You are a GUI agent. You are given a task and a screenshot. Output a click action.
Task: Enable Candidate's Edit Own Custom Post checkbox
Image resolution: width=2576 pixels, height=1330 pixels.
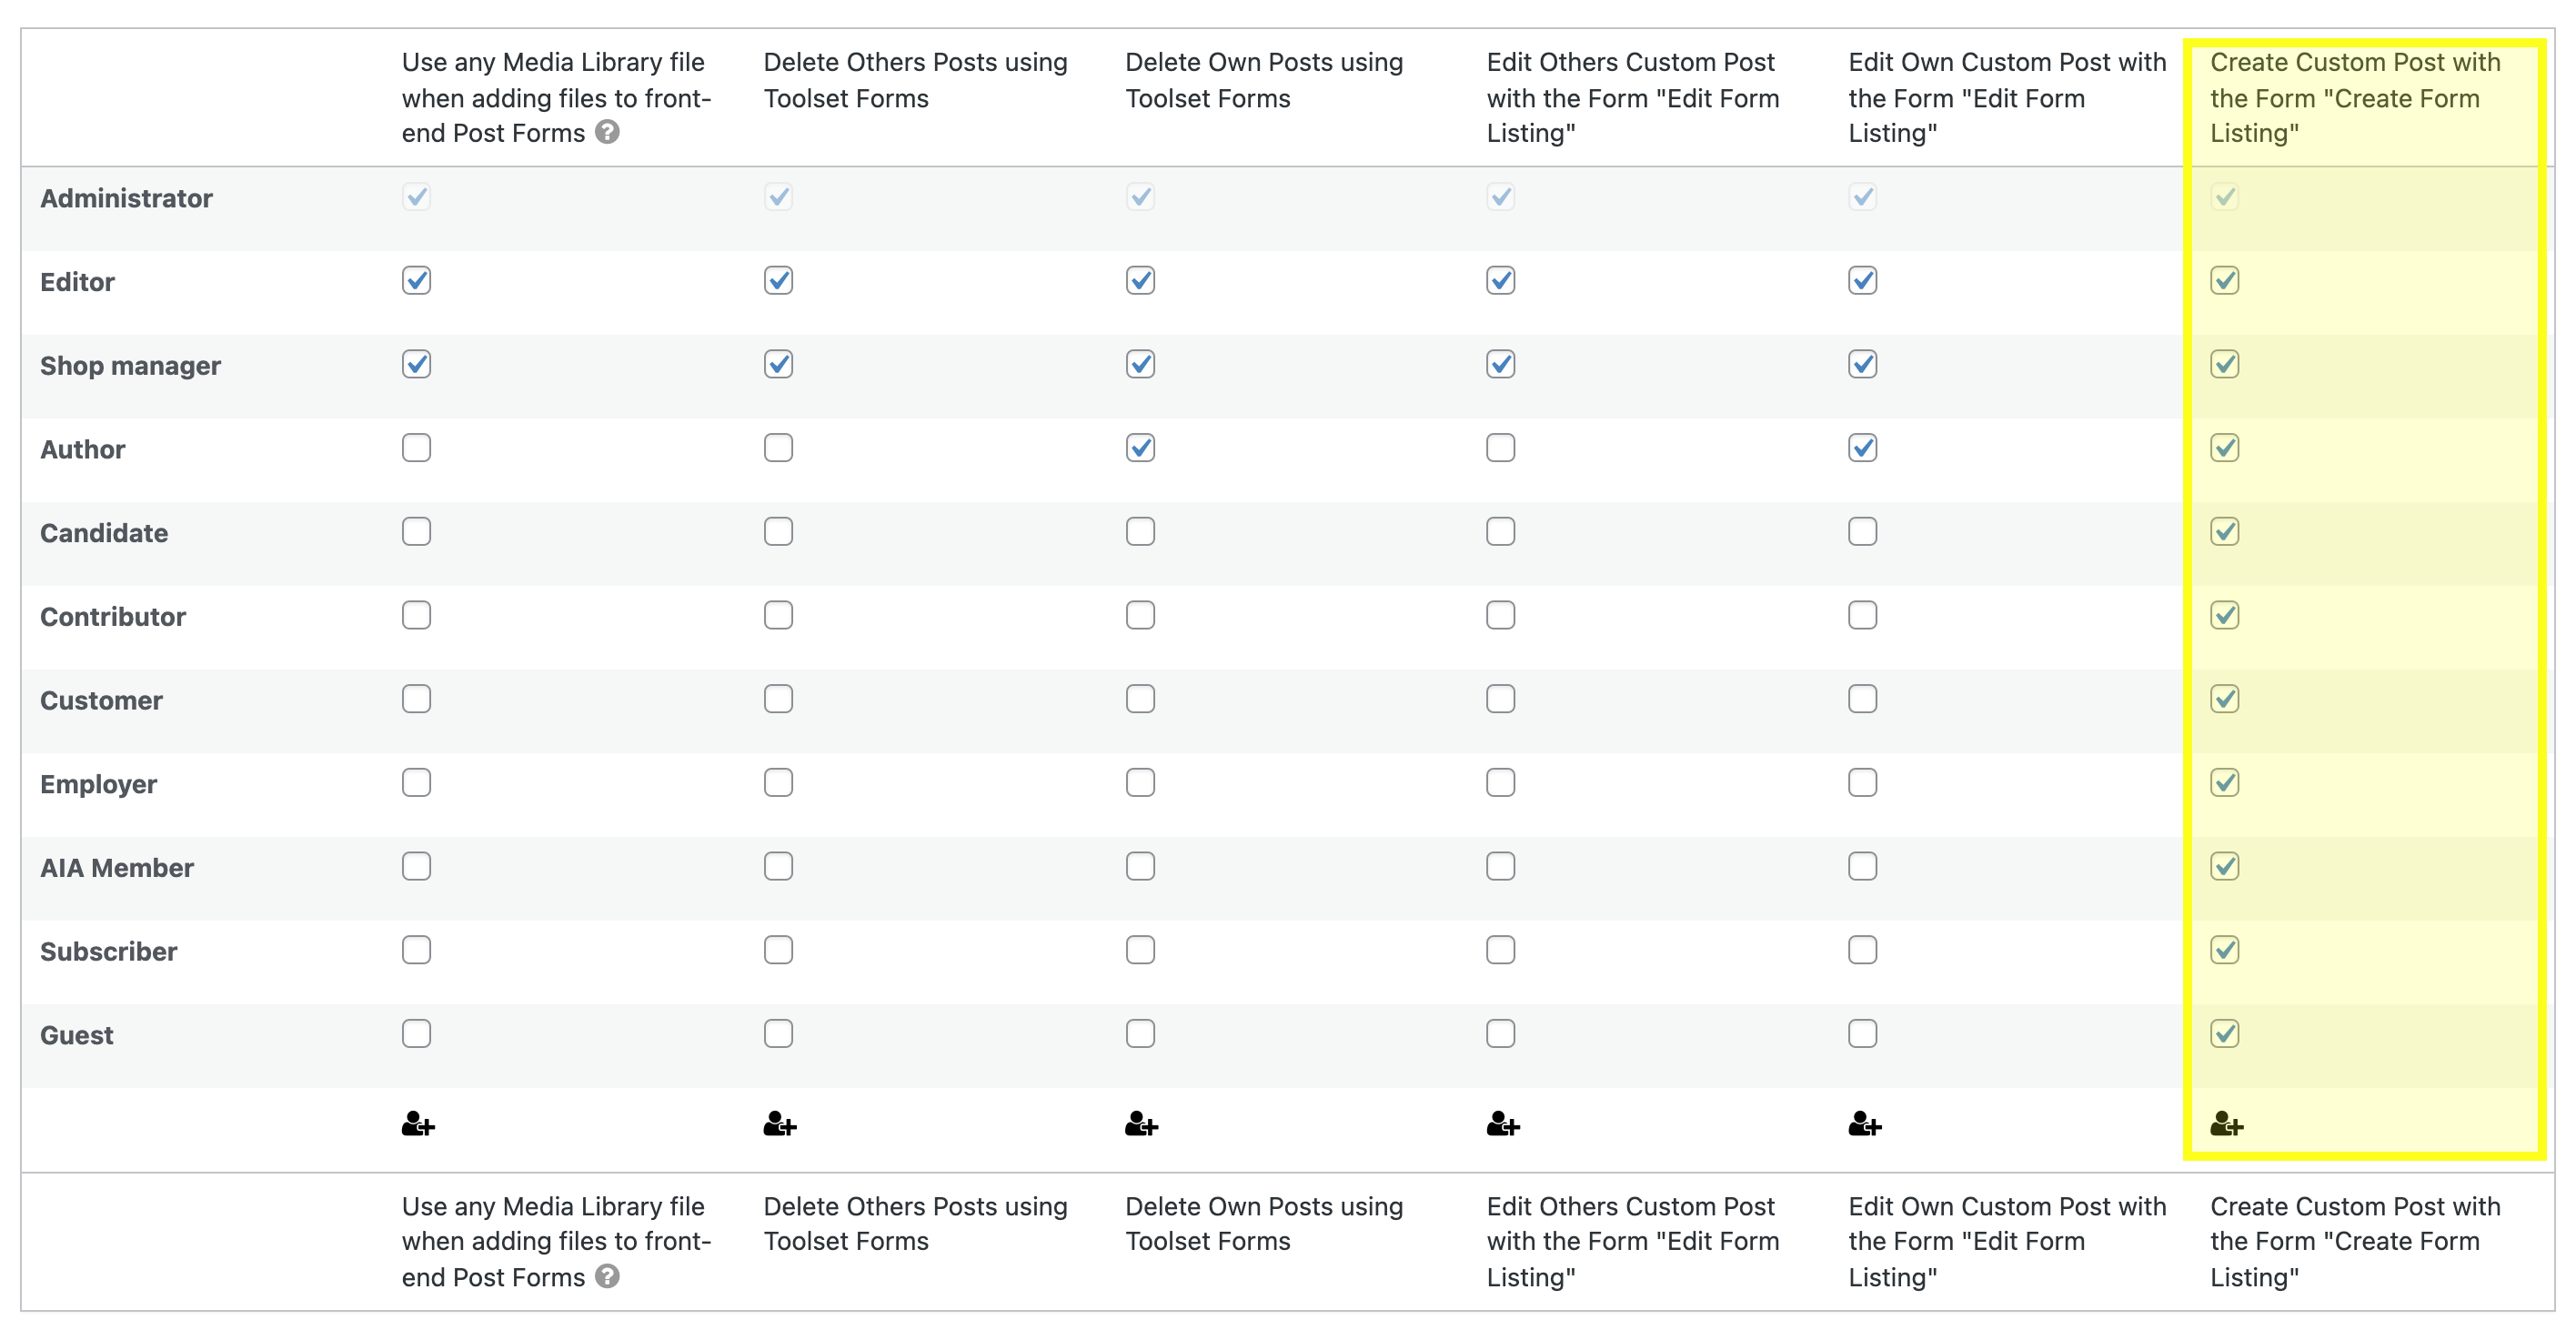[x=1863, y=531]
